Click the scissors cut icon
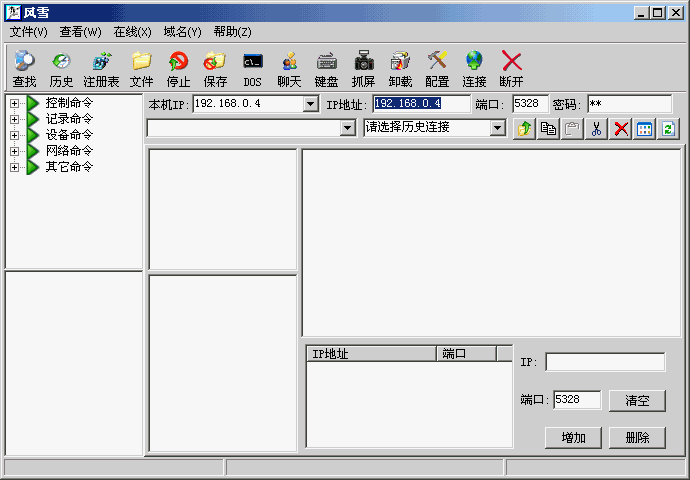This screenshot has height=480, width=690. 597,128
